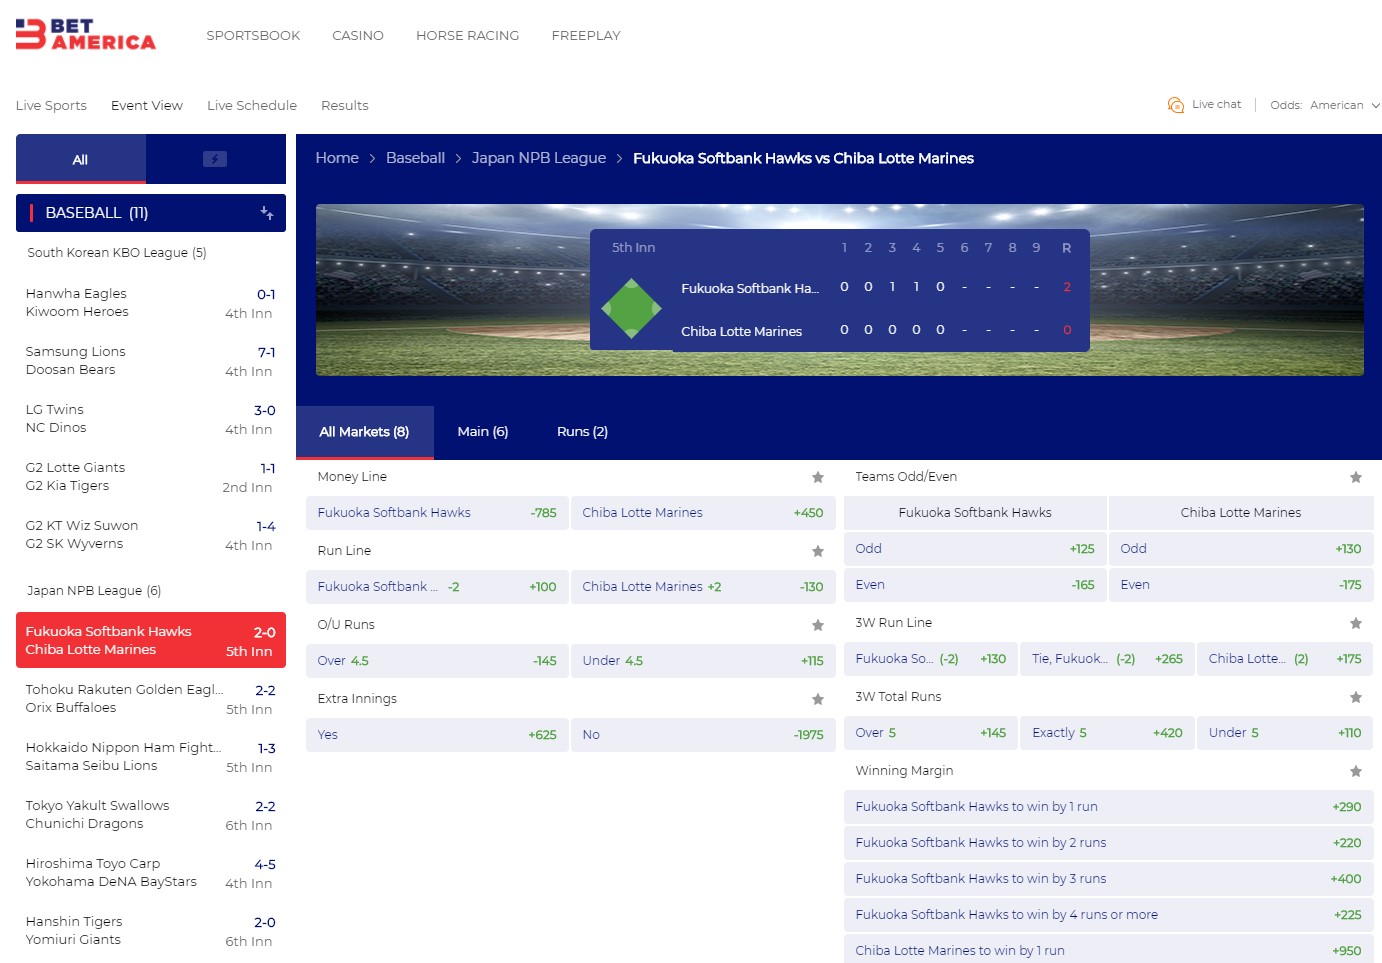Favorite the O/U Runs market star
The height and width of the screenshot is (963, 1382).
click(x=818, y=625)
